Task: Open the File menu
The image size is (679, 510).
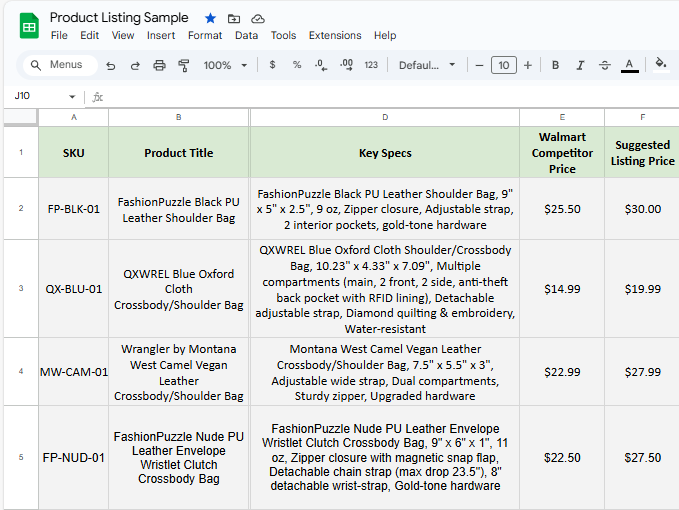Action: (59, 36)
